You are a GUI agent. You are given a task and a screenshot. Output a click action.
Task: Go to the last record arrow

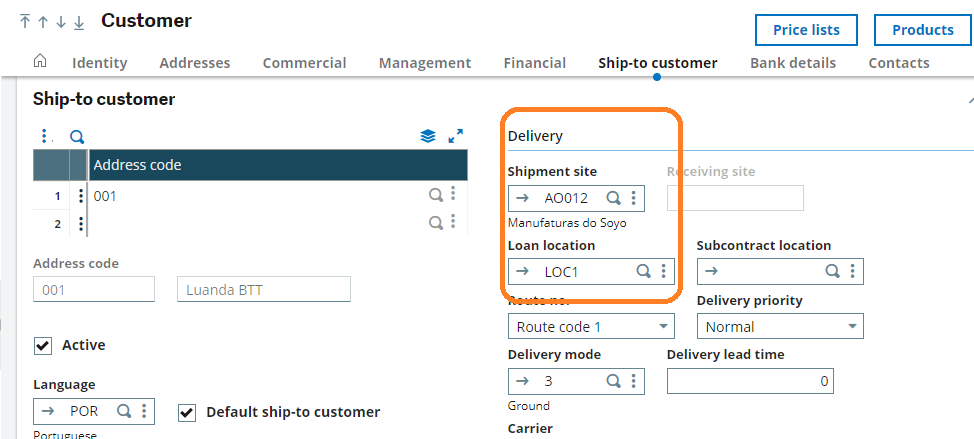point(79,22)
